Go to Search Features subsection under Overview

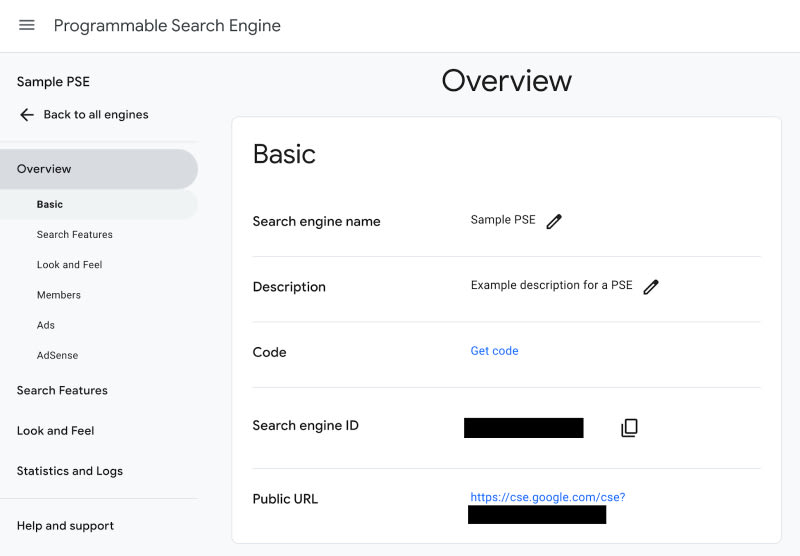coord(75,235)
